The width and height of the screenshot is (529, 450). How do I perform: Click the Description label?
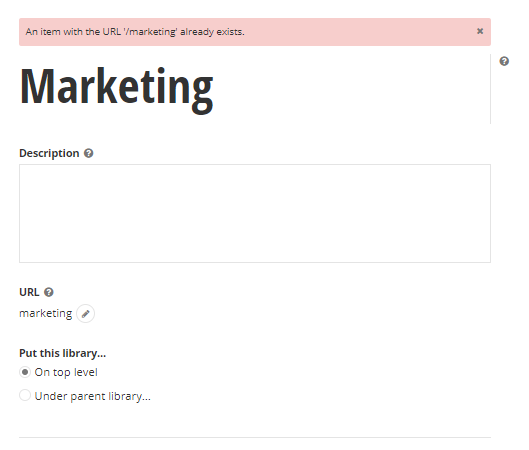click(49, 153)
